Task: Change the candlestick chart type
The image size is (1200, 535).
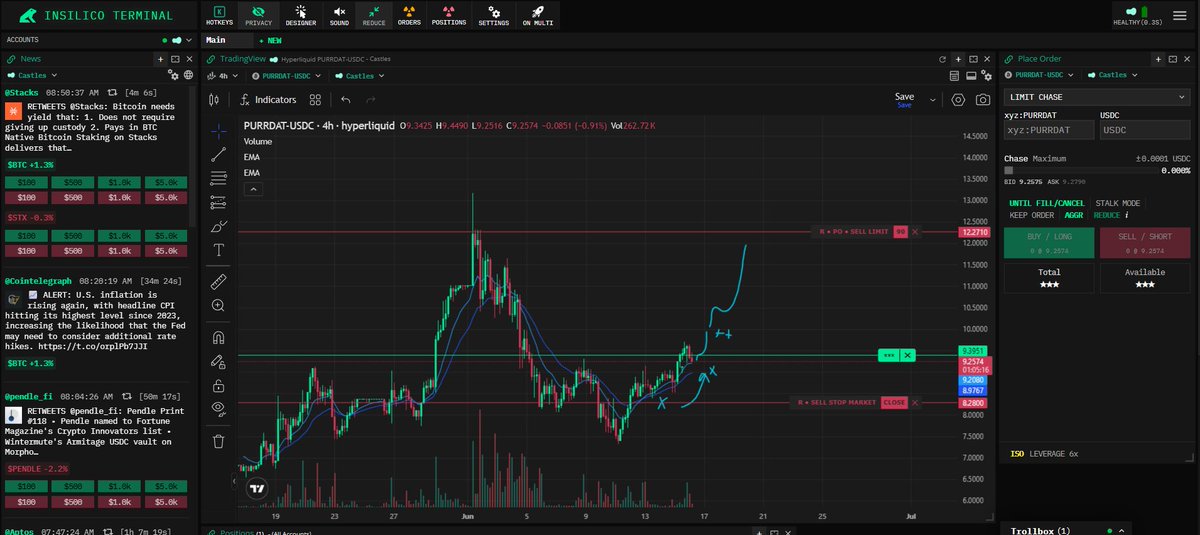Action: (214, 100)
